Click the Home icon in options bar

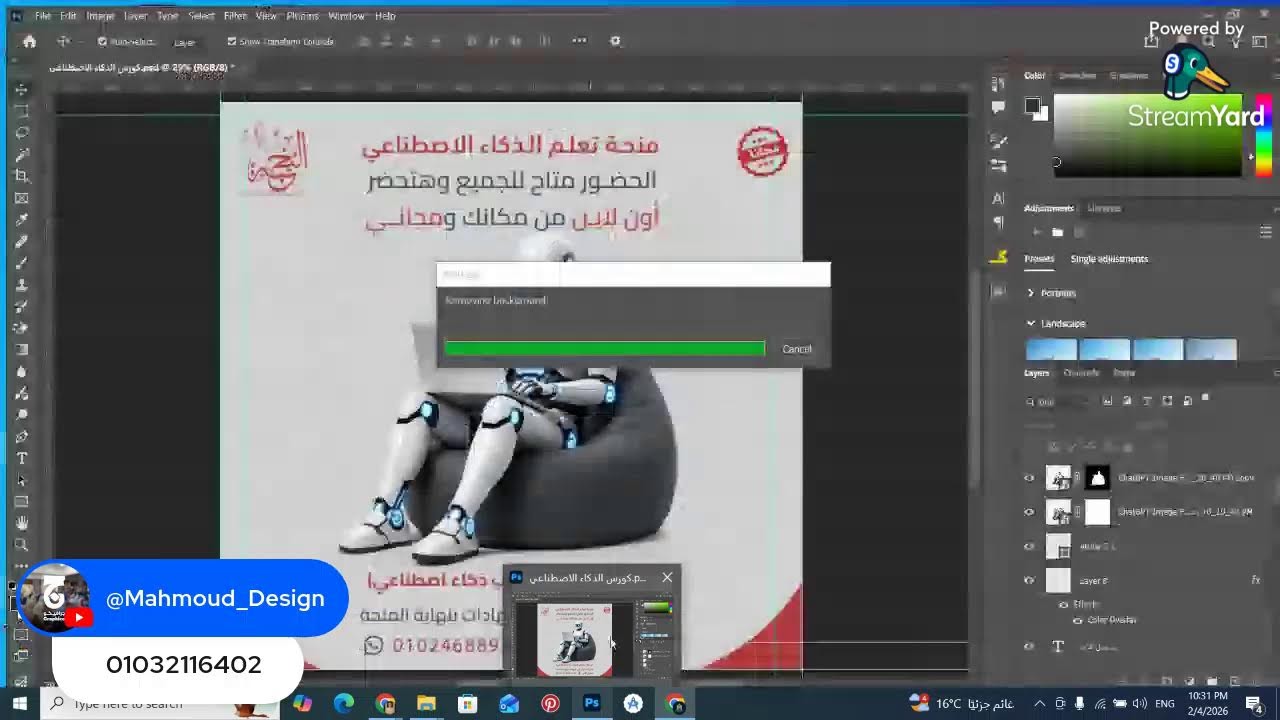[x=29, y=41]
